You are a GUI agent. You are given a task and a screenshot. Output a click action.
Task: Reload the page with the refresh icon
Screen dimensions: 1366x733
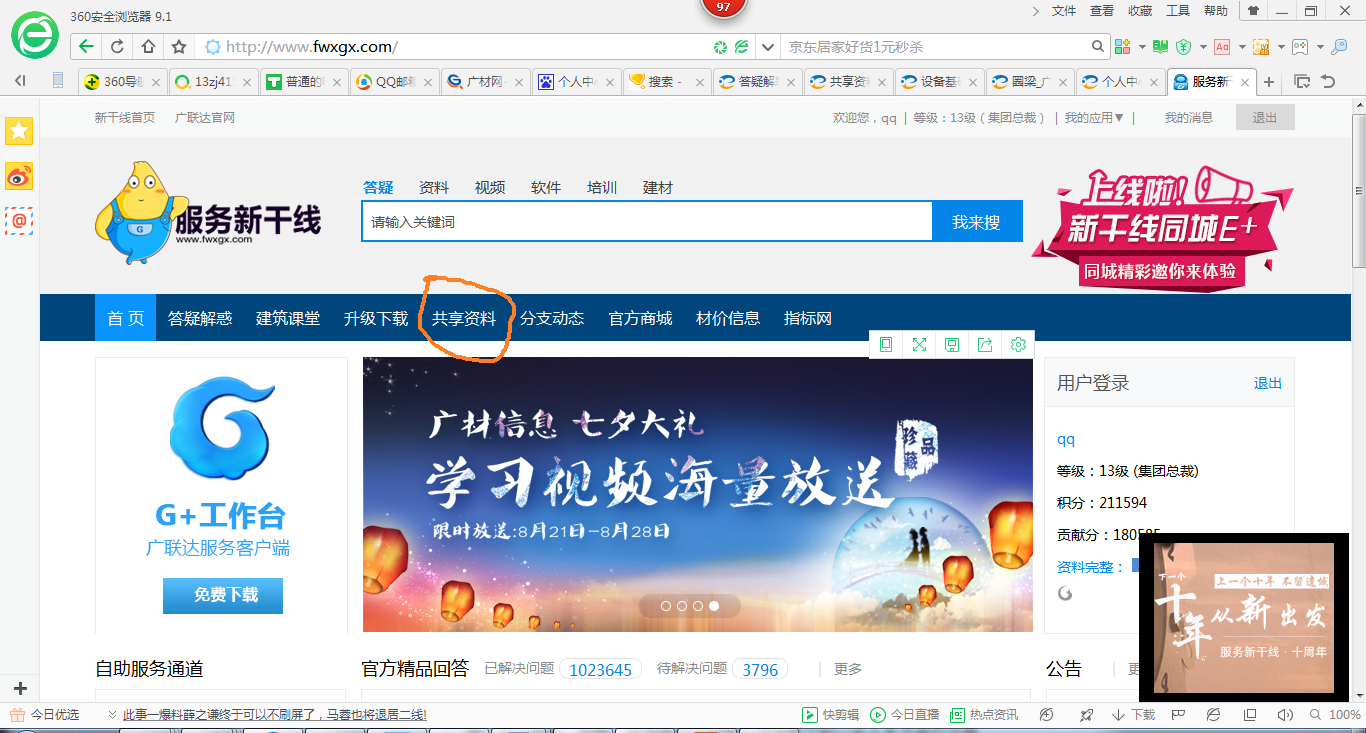(117, 46)
